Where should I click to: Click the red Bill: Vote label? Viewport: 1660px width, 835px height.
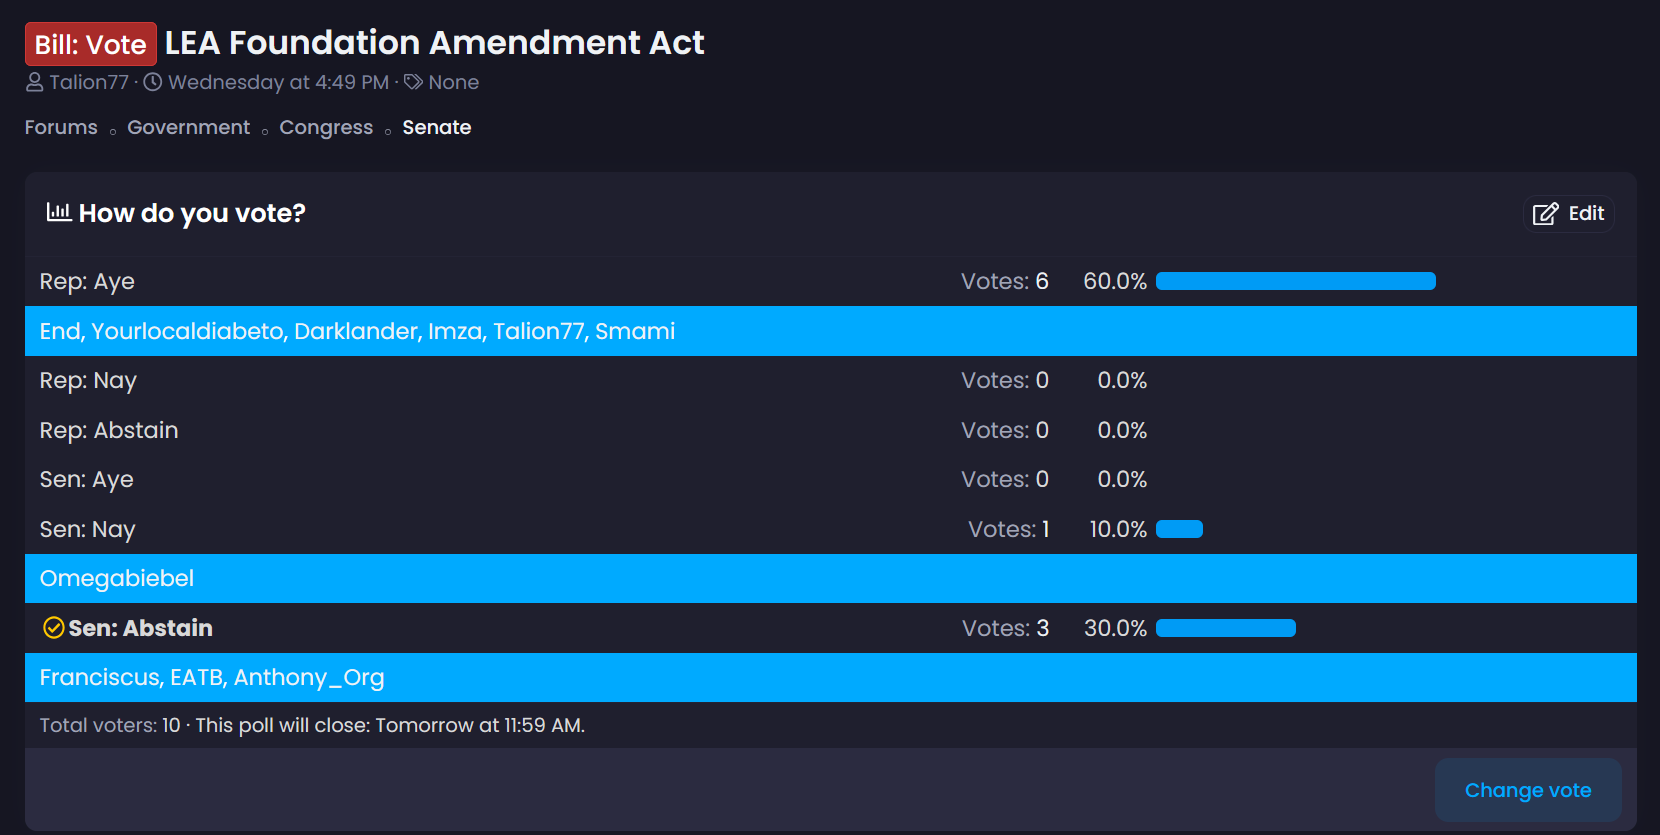(91, 44)
